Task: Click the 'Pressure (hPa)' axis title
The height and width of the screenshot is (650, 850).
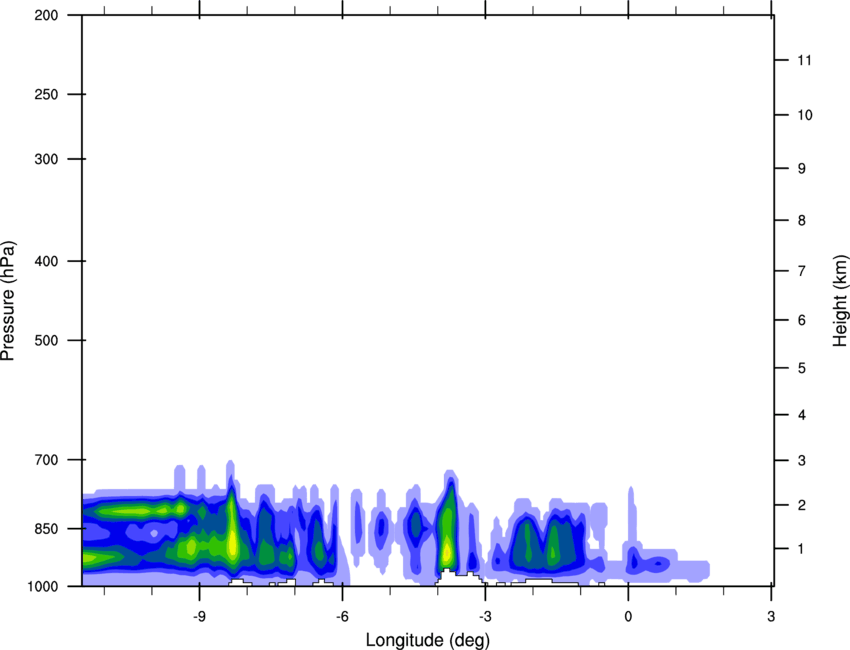Action: coord(8,301)
